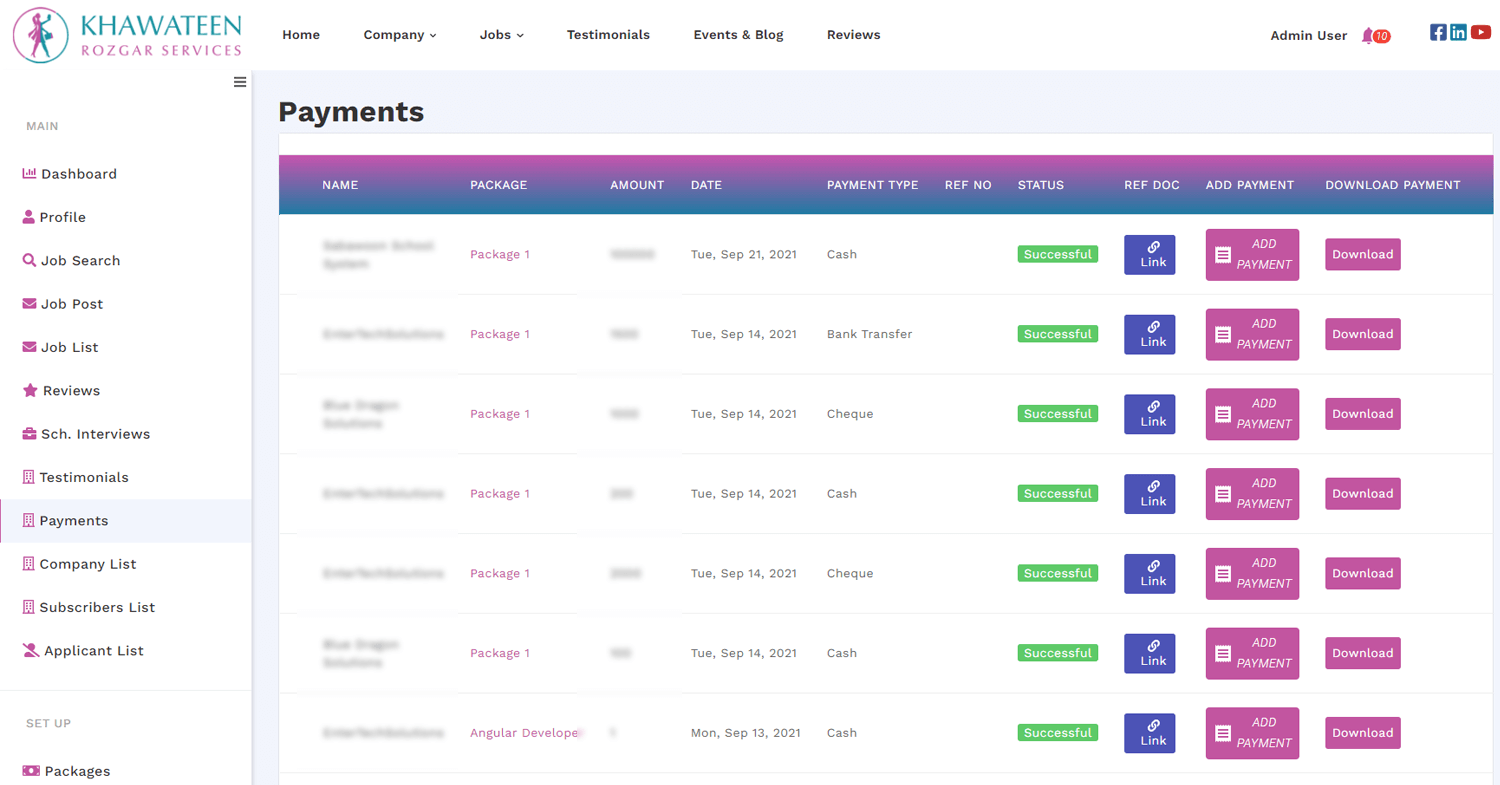Viewport: 1500px width, 785px height.
Task: Open the Admin User account menu
Action: (x=1308, y=35)
